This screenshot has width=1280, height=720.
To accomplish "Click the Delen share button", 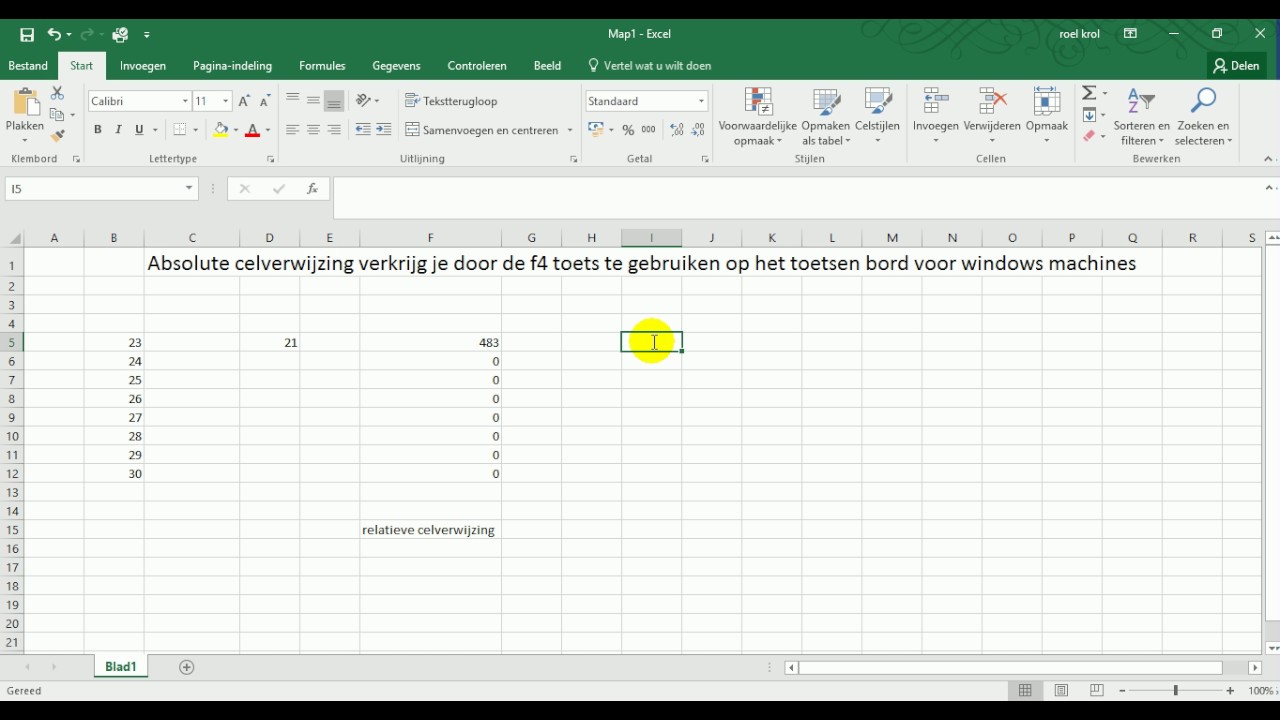I will (x=1237, y=66).
